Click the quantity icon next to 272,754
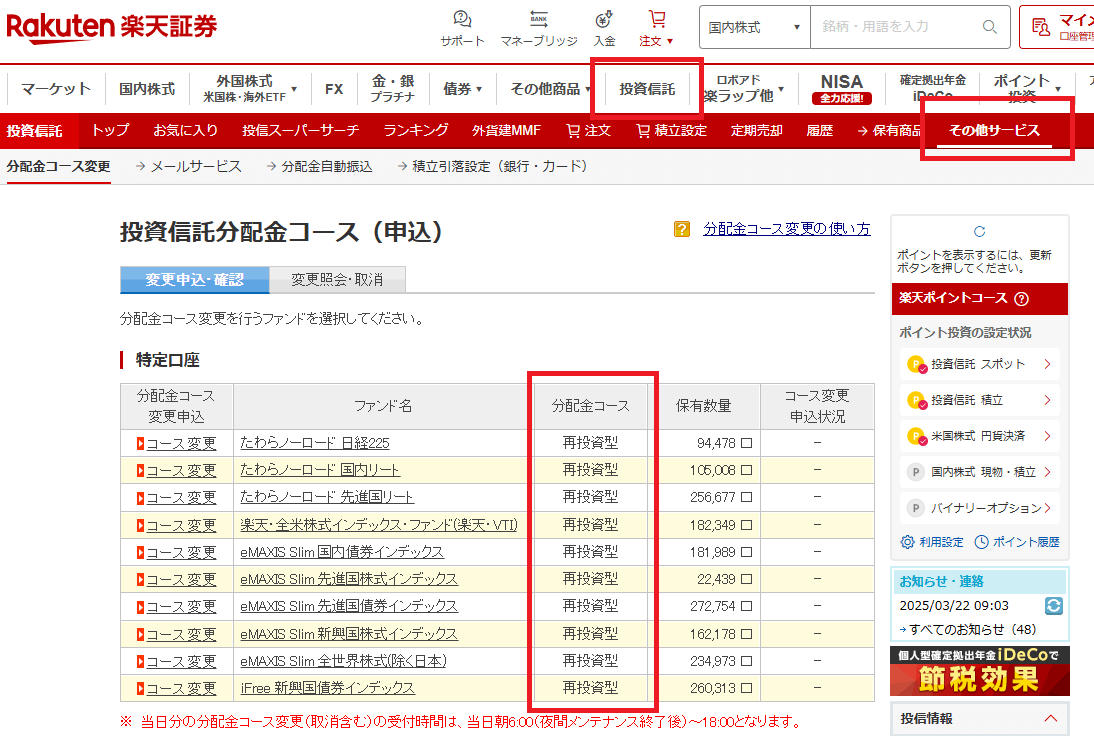1094x736 pixels. click(747, 606)
